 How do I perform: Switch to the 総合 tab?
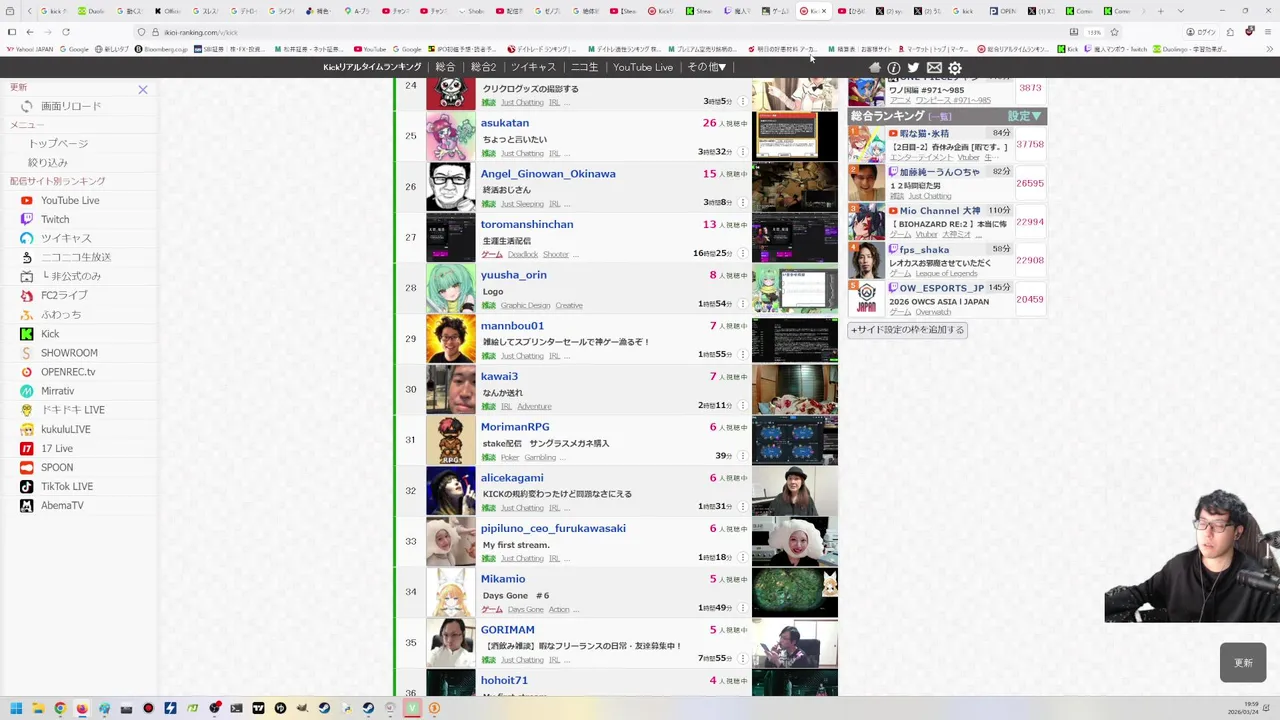[x=445, y=67]
